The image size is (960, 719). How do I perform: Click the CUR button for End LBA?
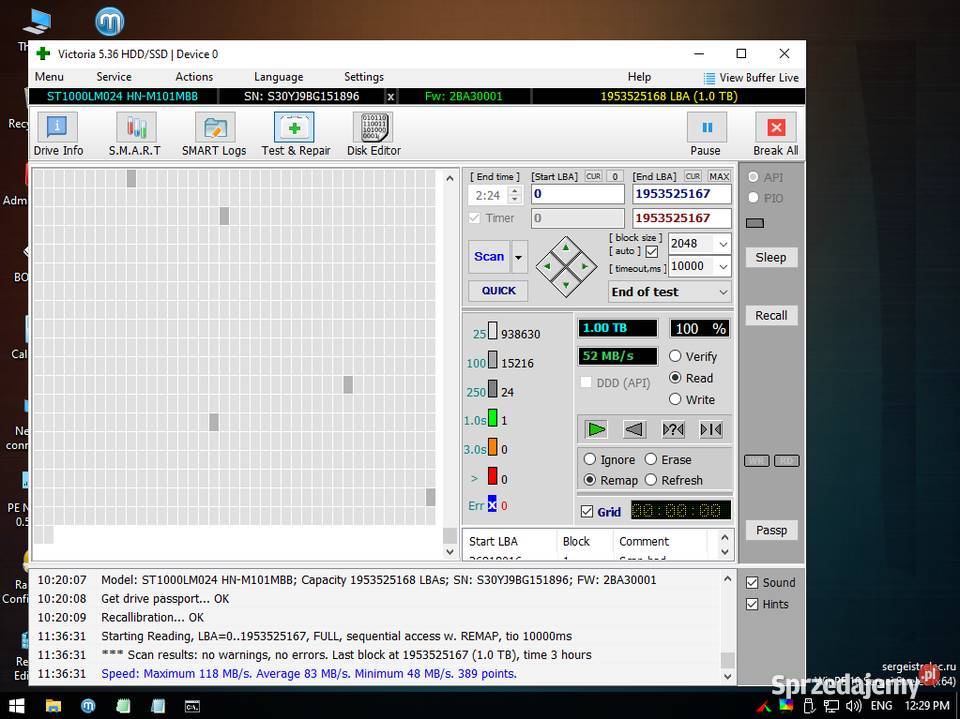(x=693, y=176)
